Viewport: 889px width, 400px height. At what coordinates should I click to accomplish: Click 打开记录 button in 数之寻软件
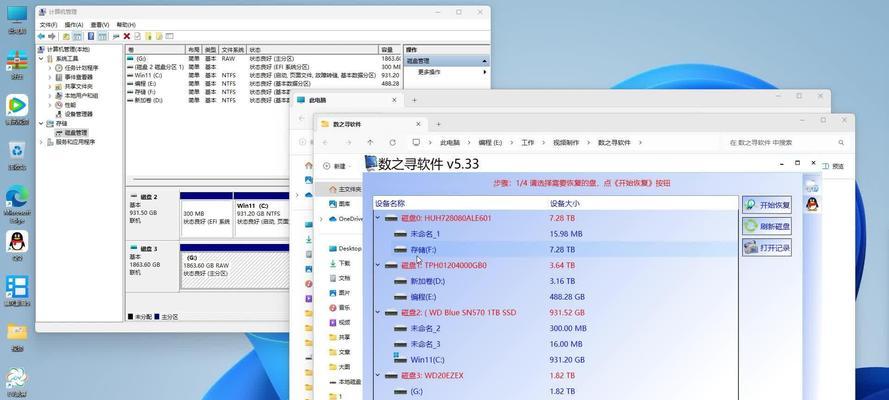[x=767, y=248]
